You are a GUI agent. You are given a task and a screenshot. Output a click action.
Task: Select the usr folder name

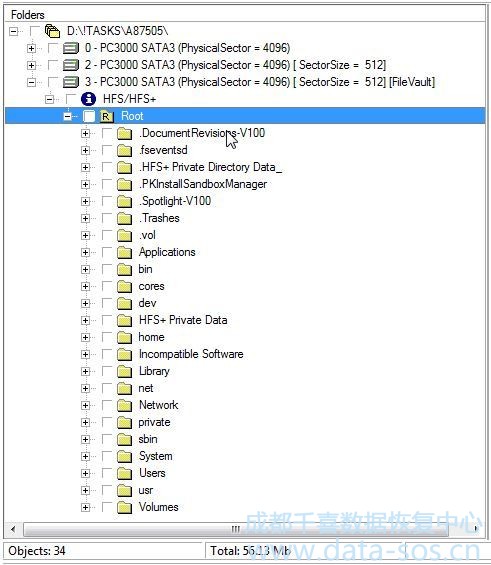point(146,490)
